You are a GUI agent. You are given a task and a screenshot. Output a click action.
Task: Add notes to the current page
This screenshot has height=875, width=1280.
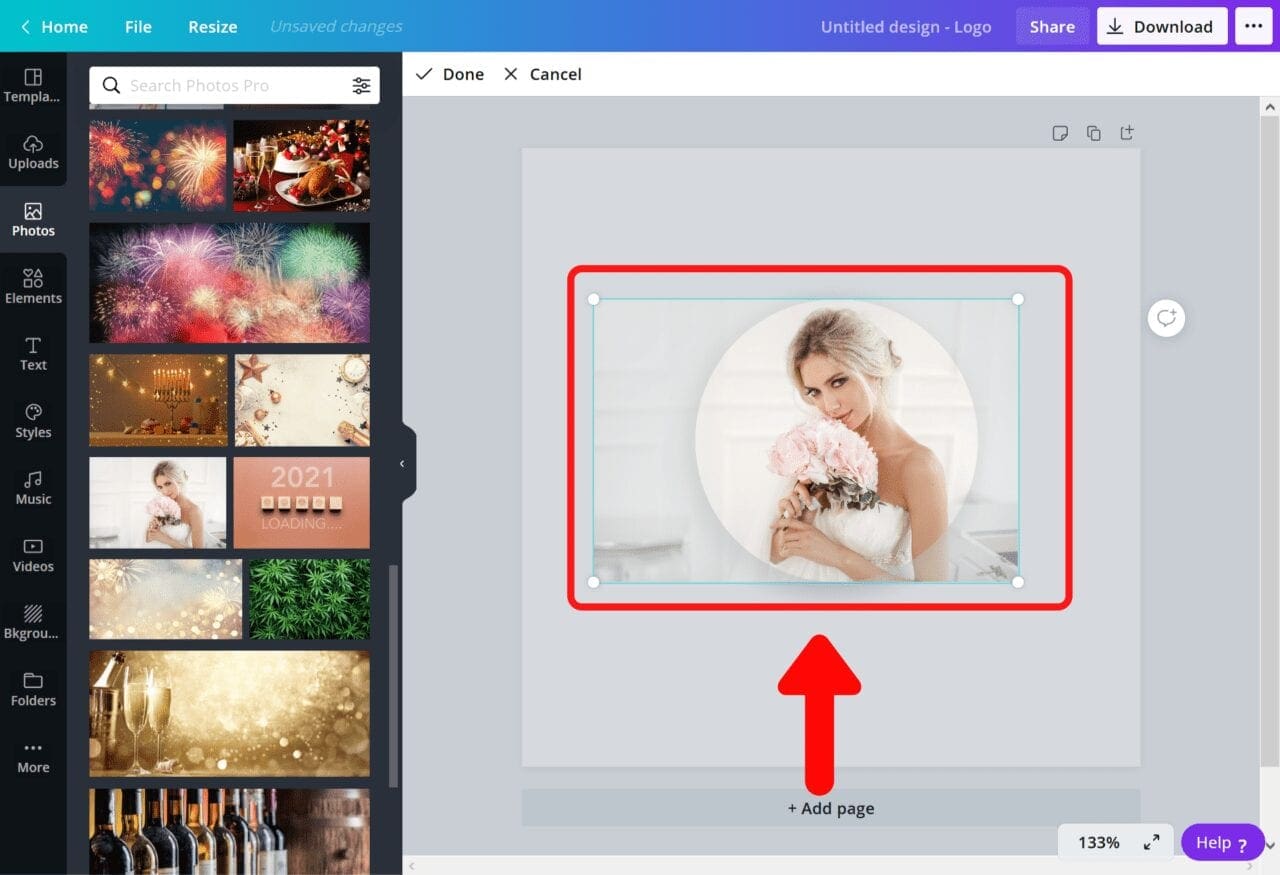(x=1060, y=132)
